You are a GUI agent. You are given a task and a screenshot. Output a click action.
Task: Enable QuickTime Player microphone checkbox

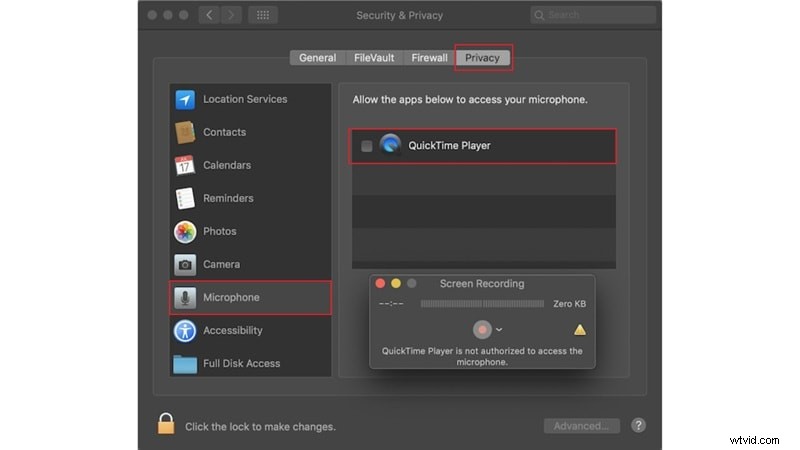coord(367,146)
